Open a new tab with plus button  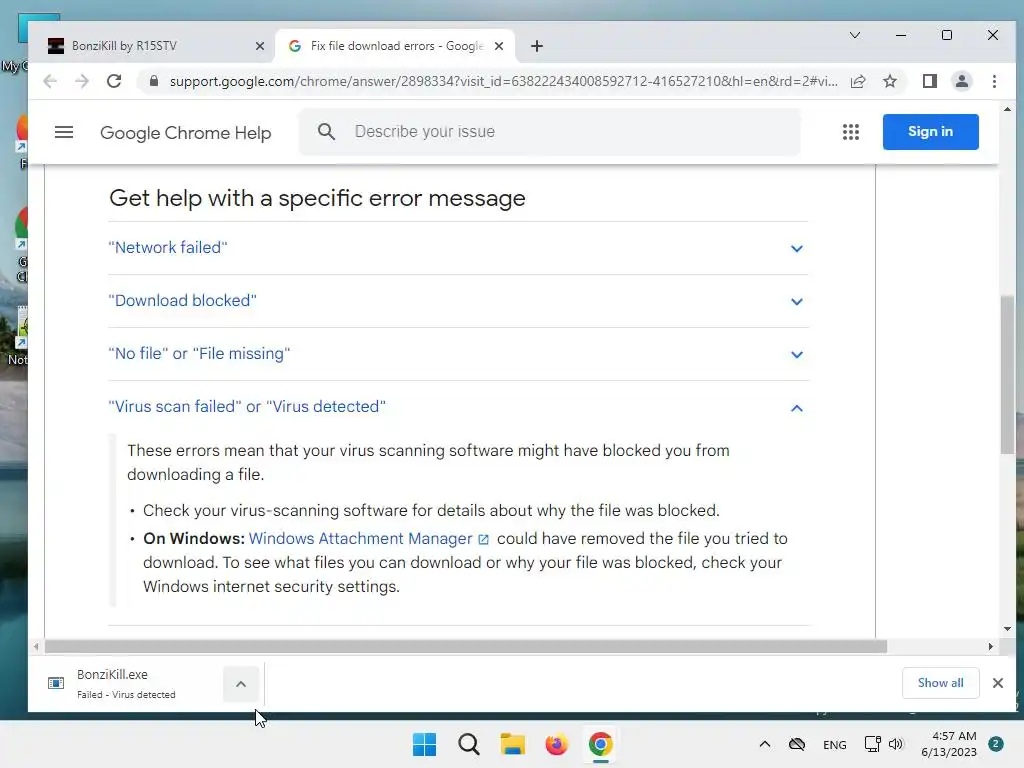point(537,46)
